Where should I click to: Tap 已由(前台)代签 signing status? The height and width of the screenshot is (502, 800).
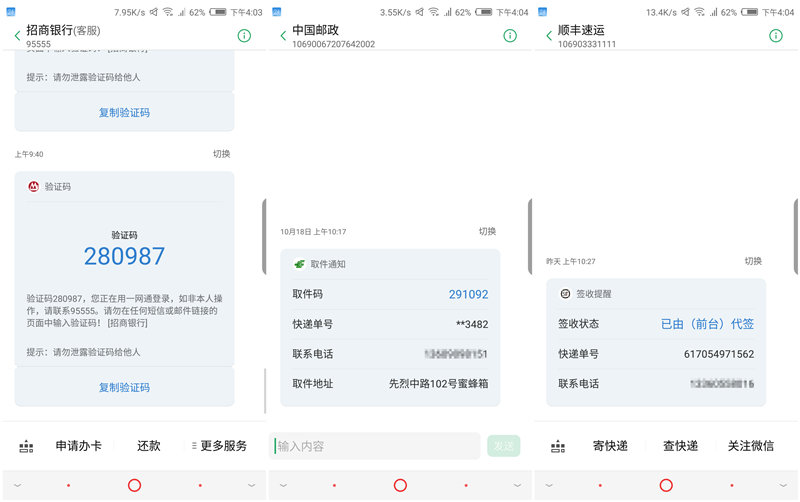tap(707, 324)
